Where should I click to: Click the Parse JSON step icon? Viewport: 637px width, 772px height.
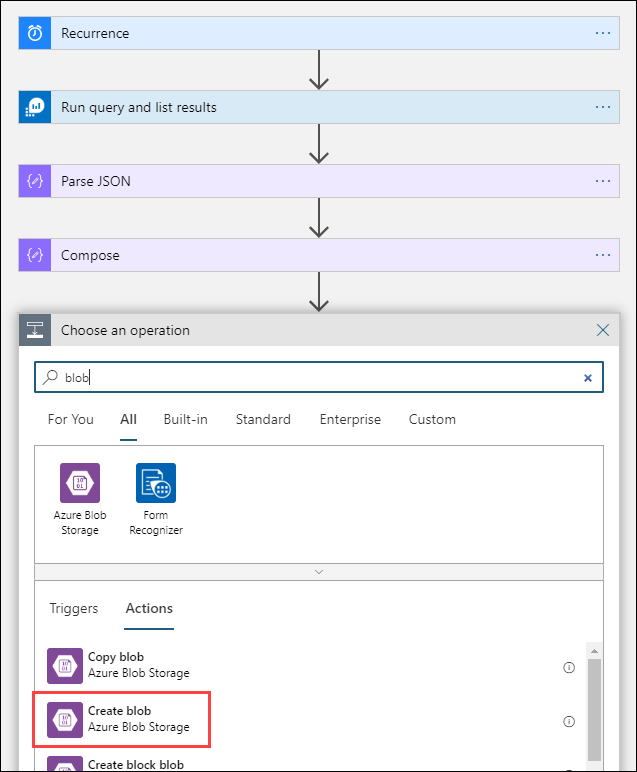point(35,181)
